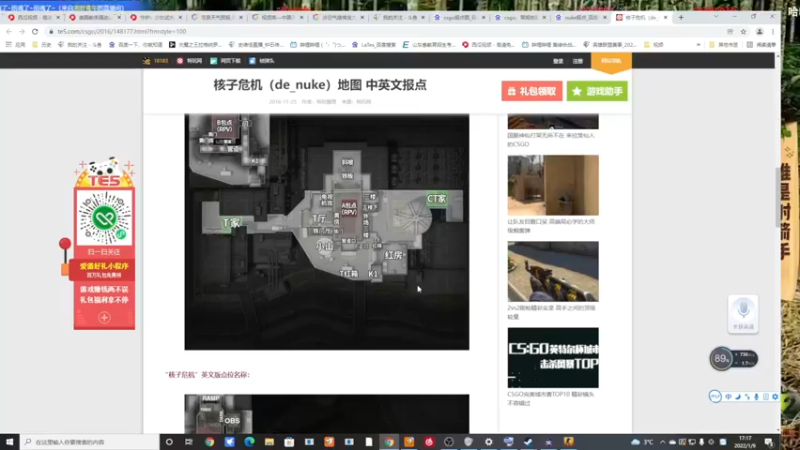Open the LaTeX bookmark in bookmarks bar
This screenshot has width=800, height=450.
(373, 45)
